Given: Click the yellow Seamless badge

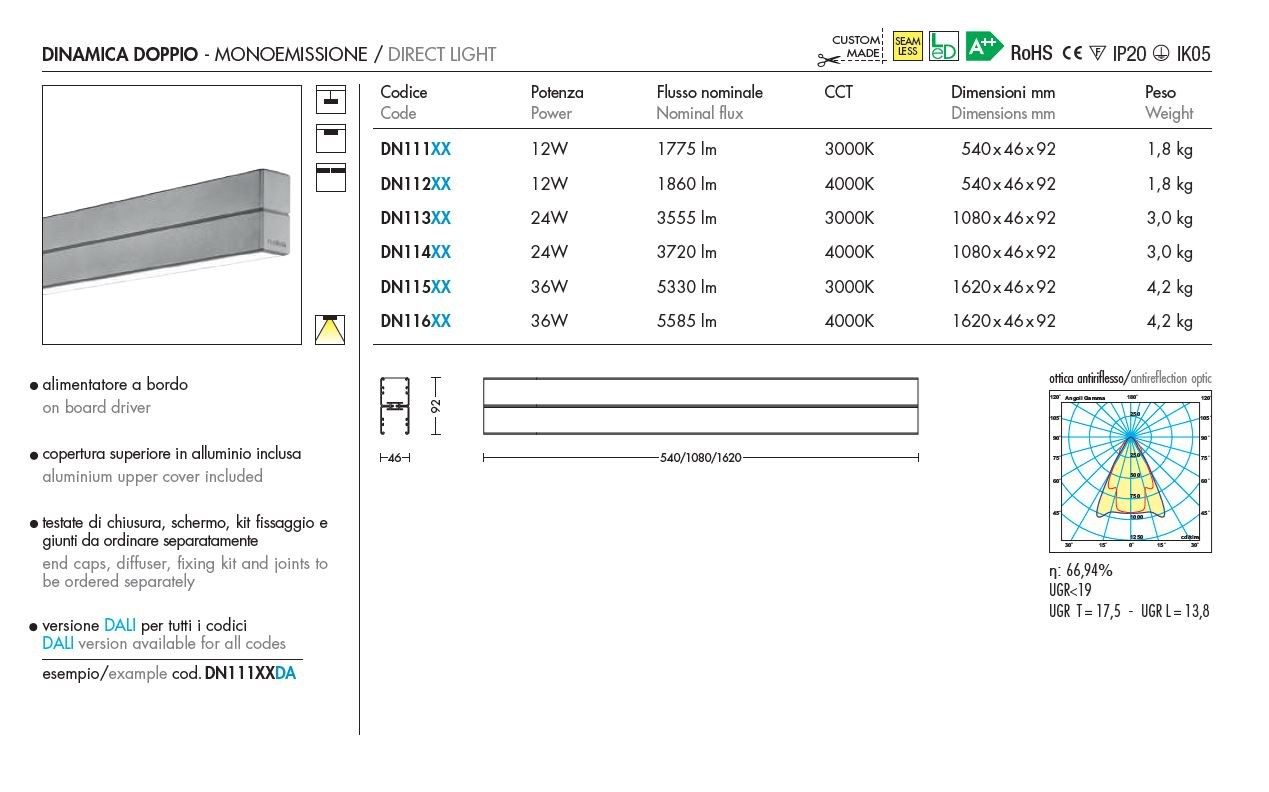Looking at the screenshot, I should [907, 46].
